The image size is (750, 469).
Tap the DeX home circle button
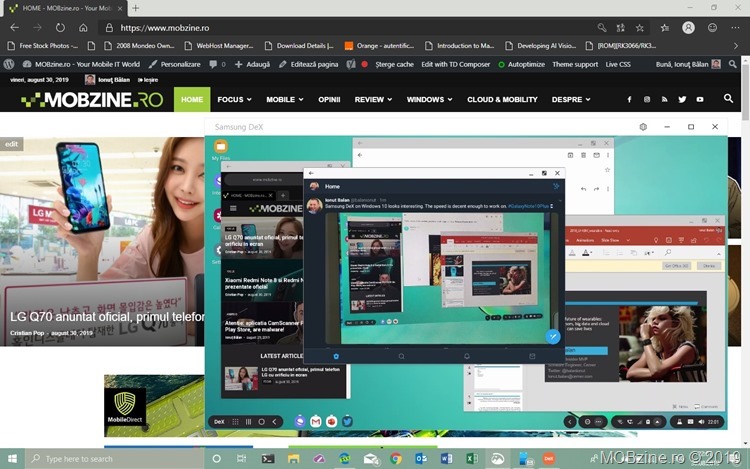(x=261, y=422)
